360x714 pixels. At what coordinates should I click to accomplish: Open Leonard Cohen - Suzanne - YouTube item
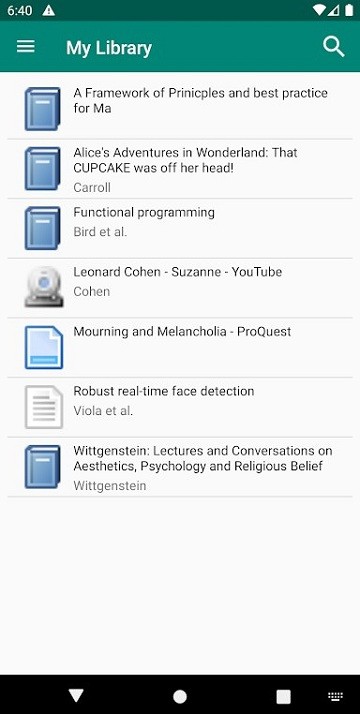(180, 288)
